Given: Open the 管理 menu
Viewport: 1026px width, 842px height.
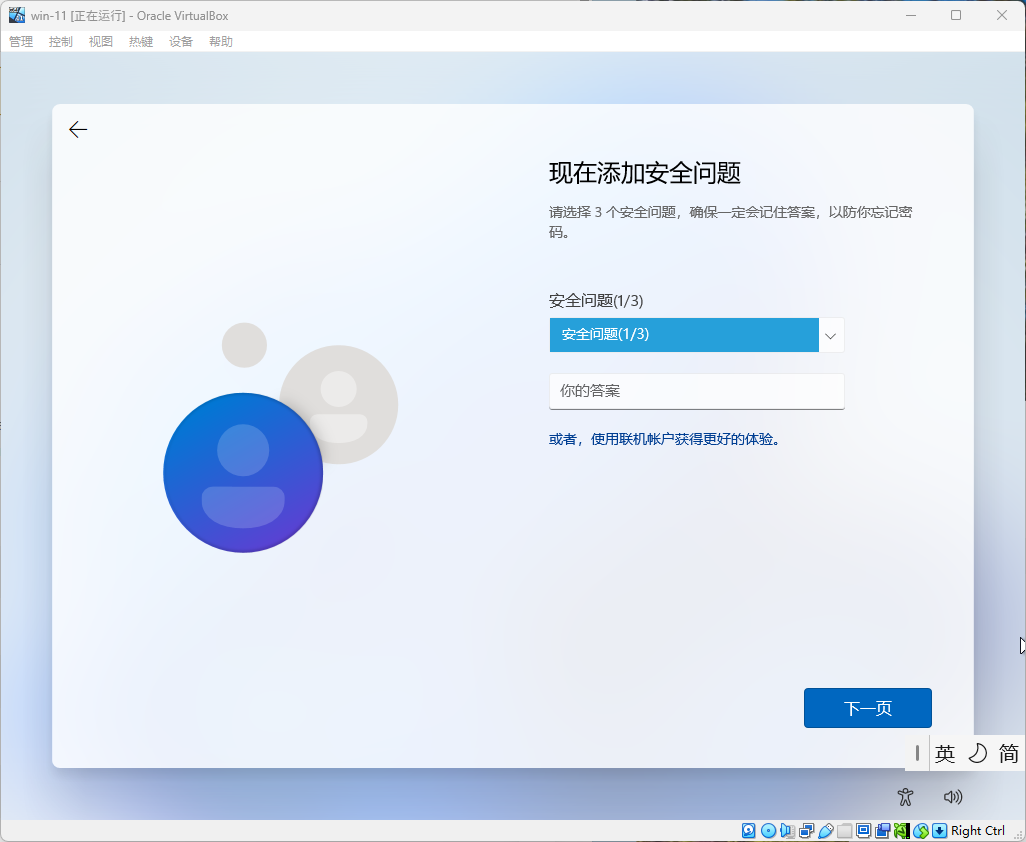Looking at the screenshot, I should pos(21,41).
